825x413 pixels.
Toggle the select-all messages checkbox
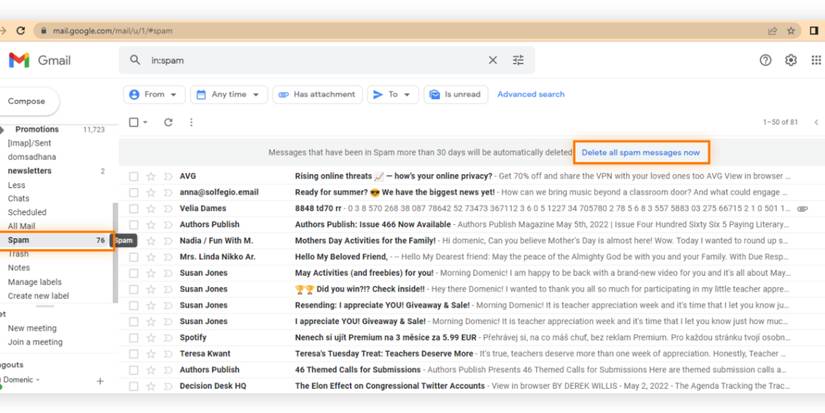click(134, 122)
